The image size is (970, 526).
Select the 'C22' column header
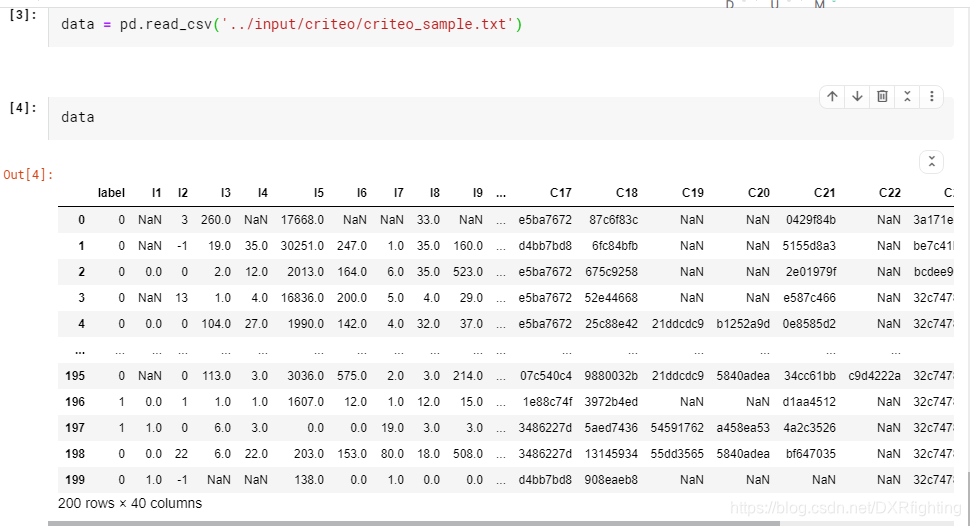click(890, 193)
